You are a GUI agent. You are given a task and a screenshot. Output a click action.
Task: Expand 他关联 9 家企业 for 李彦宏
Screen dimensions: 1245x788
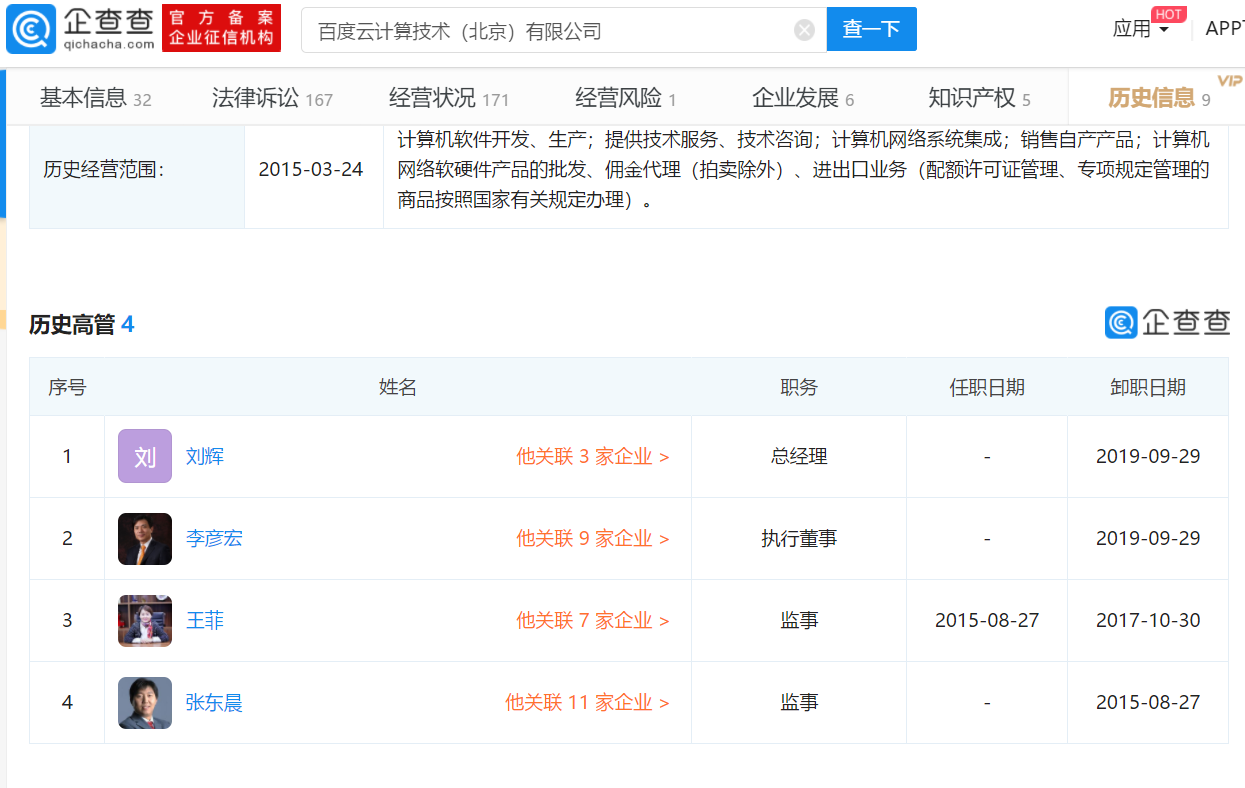pyautogui.click(x=593, y=538)
